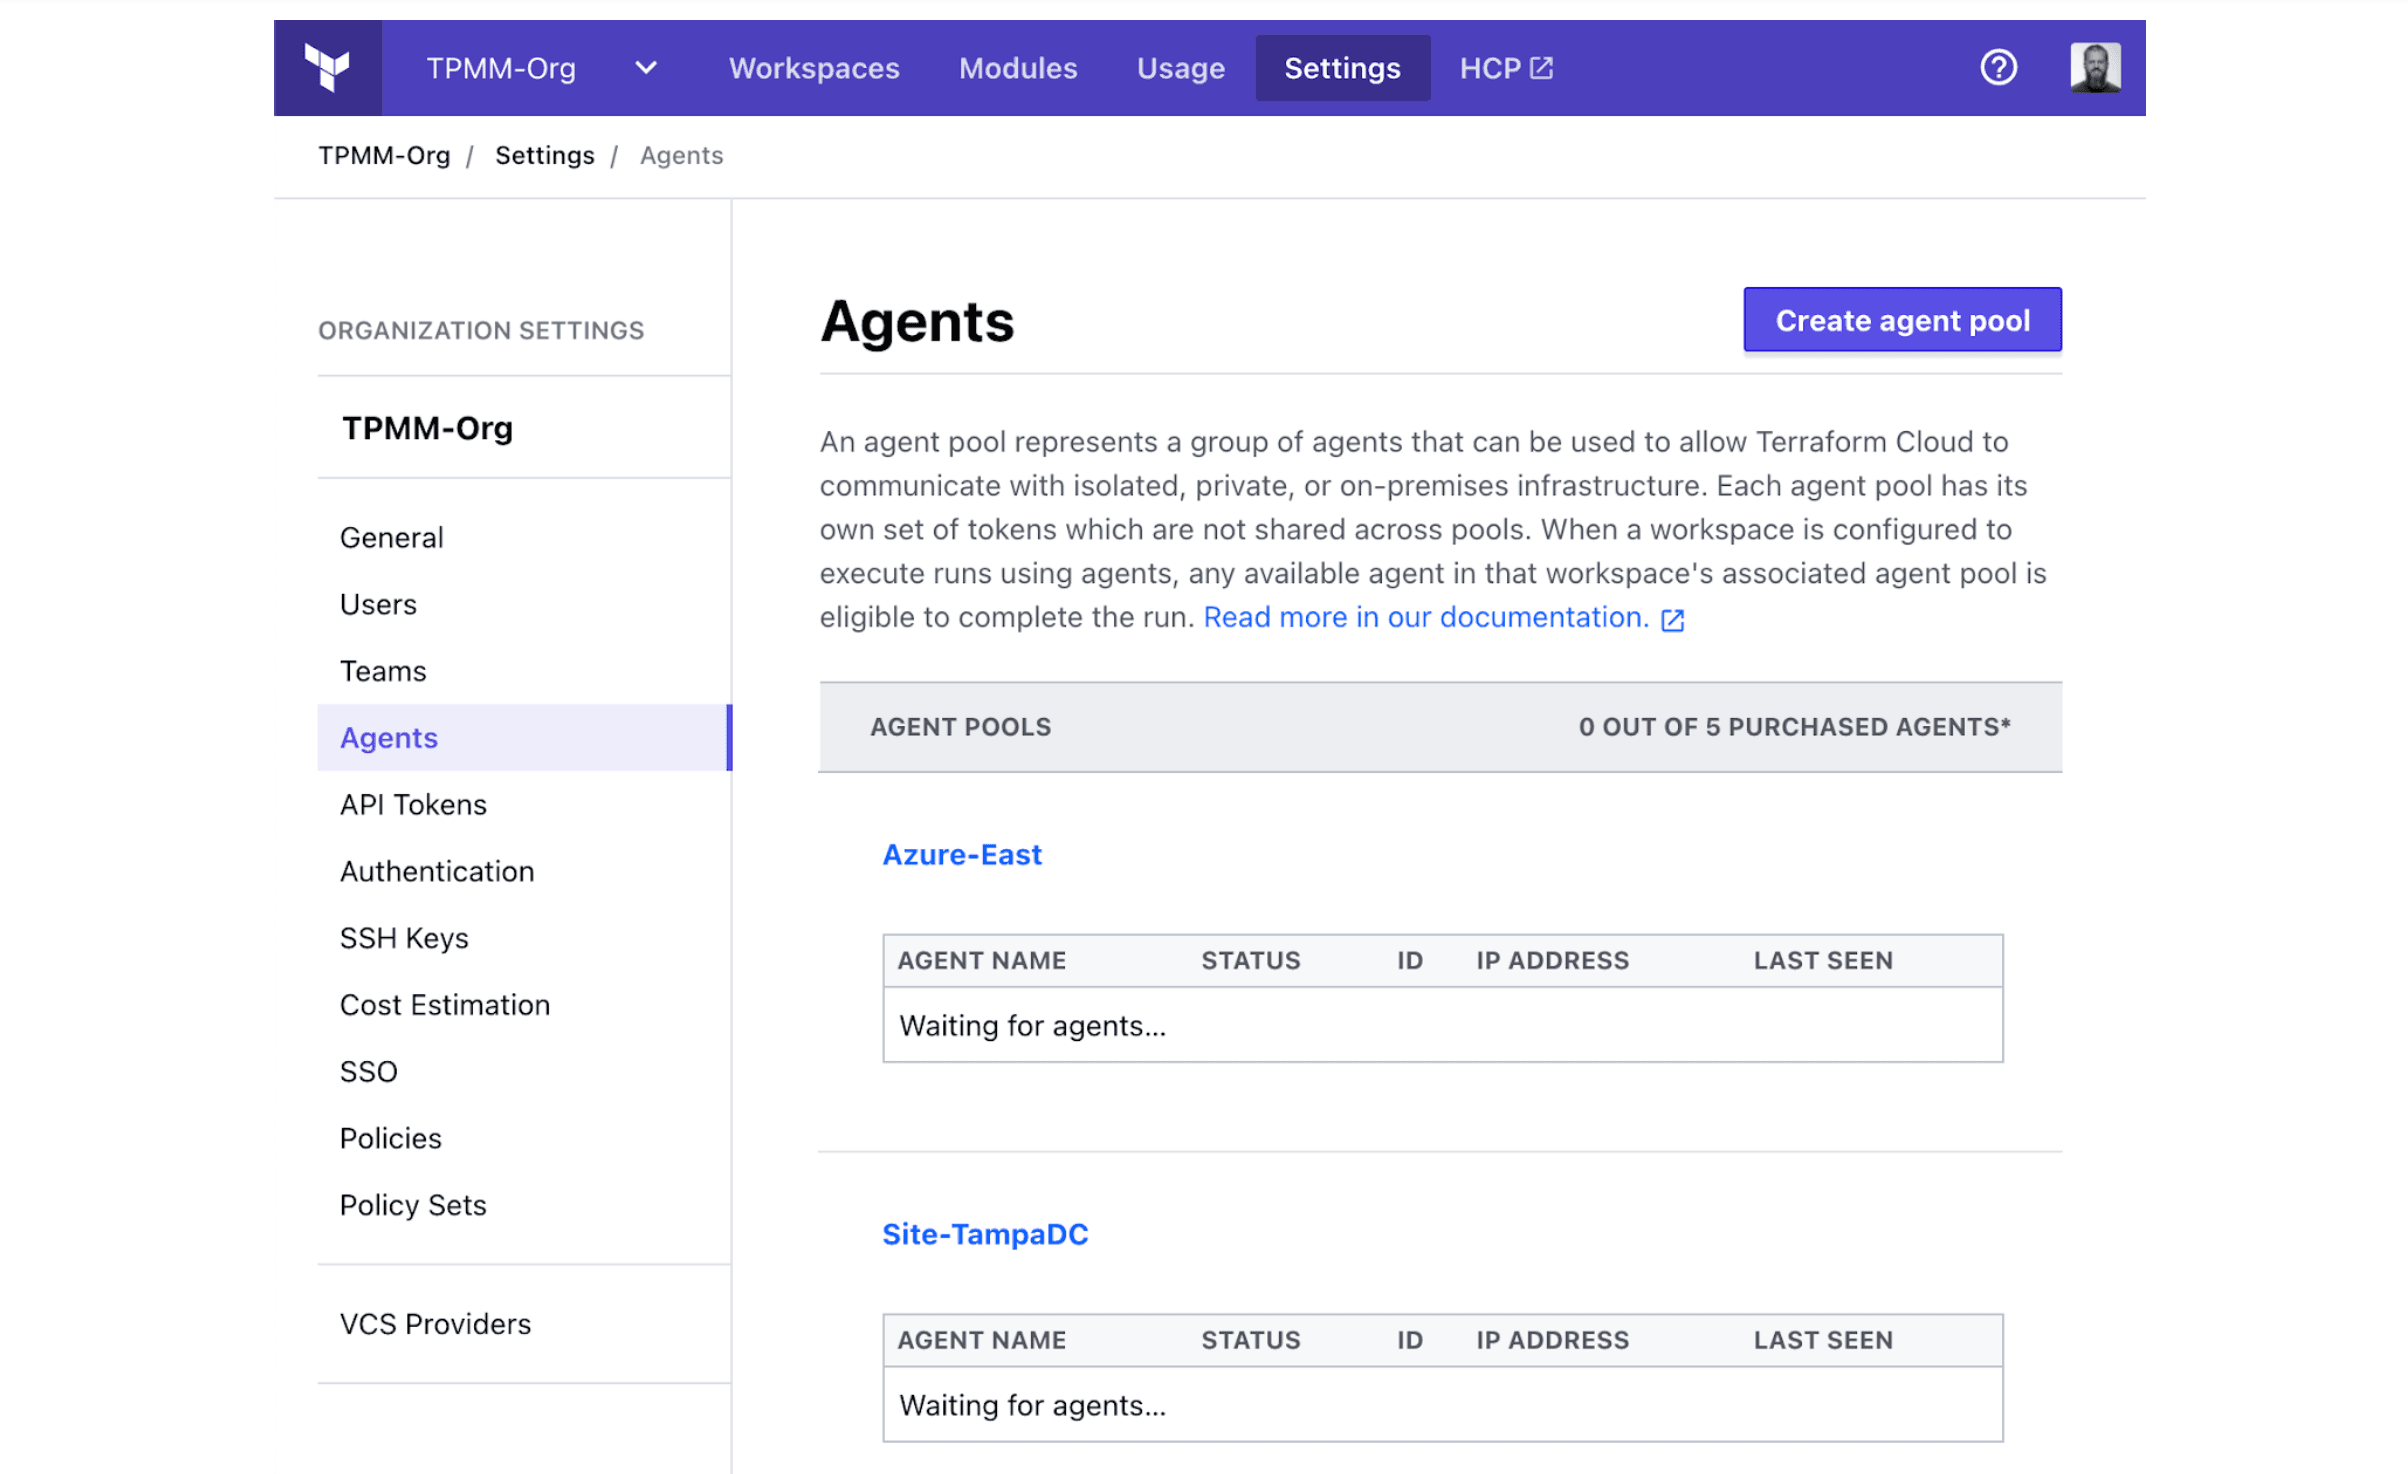Open the Site-TampaDC agent pool
This screenshot has height=1474, width=2408.
pyautogui.click(x=984, y=1234)
